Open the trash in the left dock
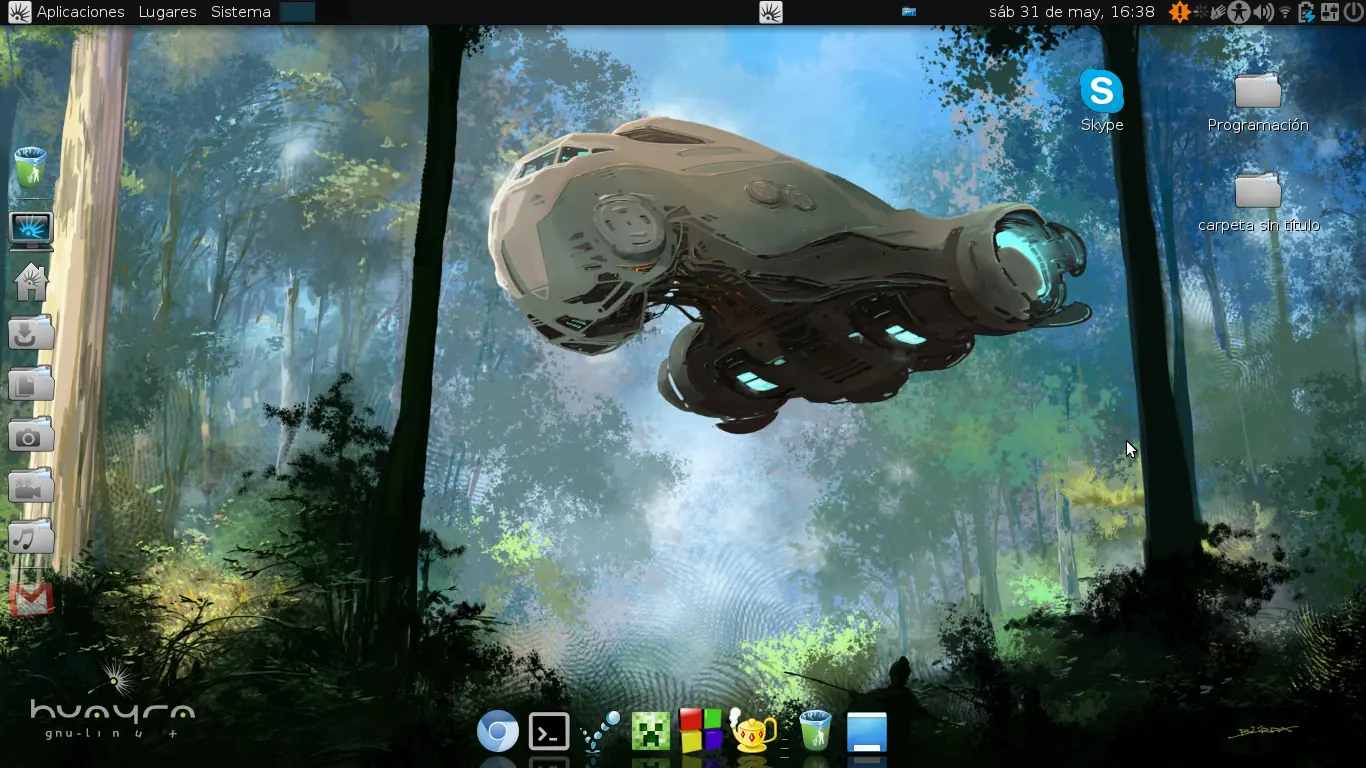Screen dimensions: 1366x768 [x=31, y=168]
